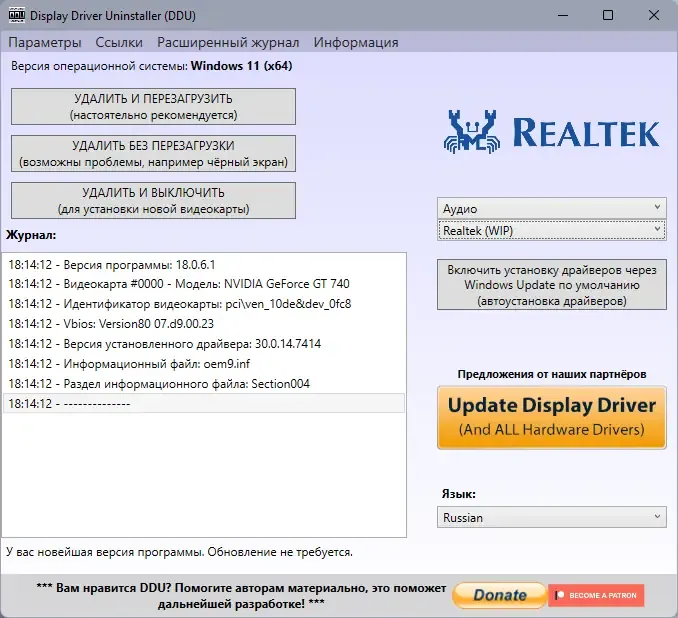This screenshot has width=678, height=618.
Task: Select log line with Section004
Action: tap(204, 384)
